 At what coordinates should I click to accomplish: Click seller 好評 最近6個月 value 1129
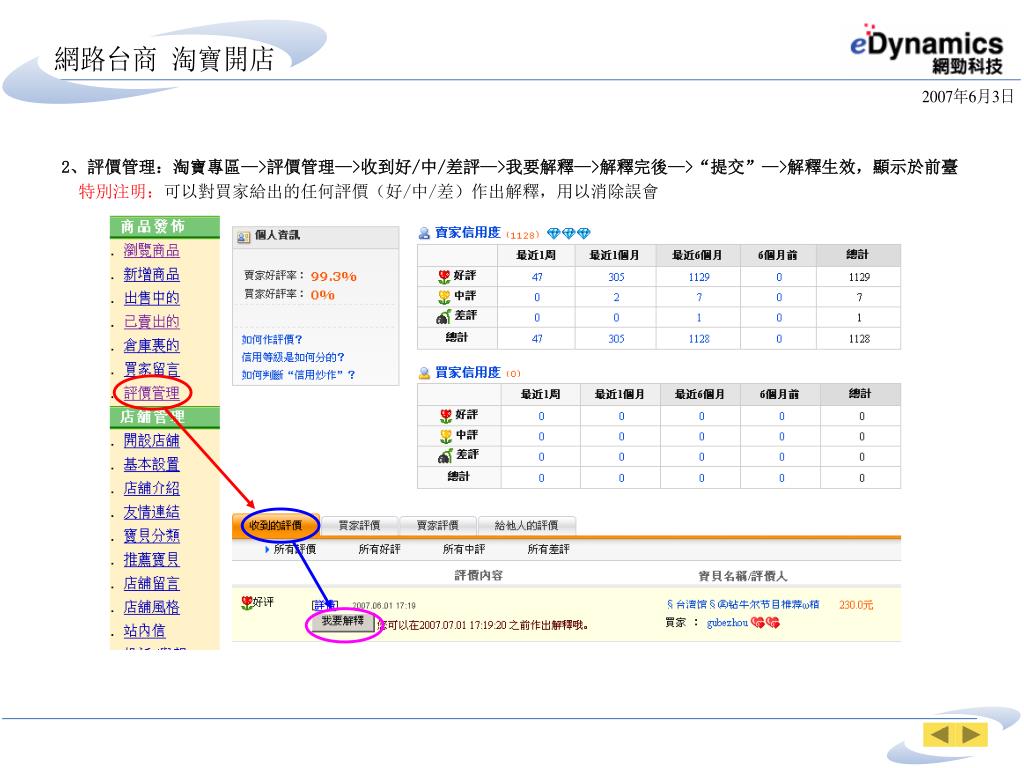click(x=699, y=277)
